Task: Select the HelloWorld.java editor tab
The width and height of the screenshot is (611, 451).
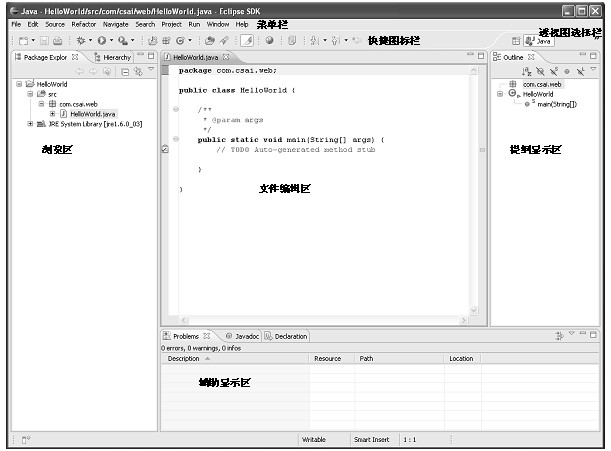Action: tap(195, 57)
